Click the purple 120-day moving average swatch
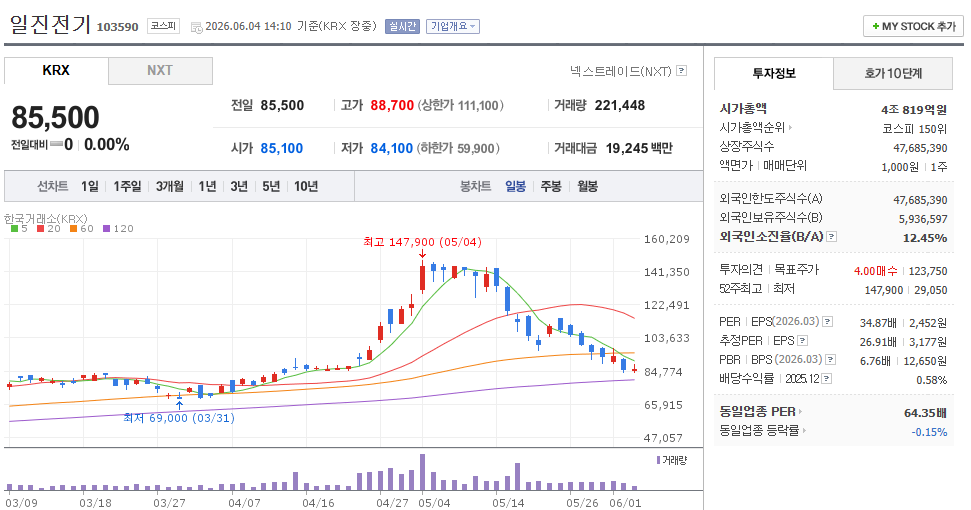The image size is (971, 510). click(106, 228)
